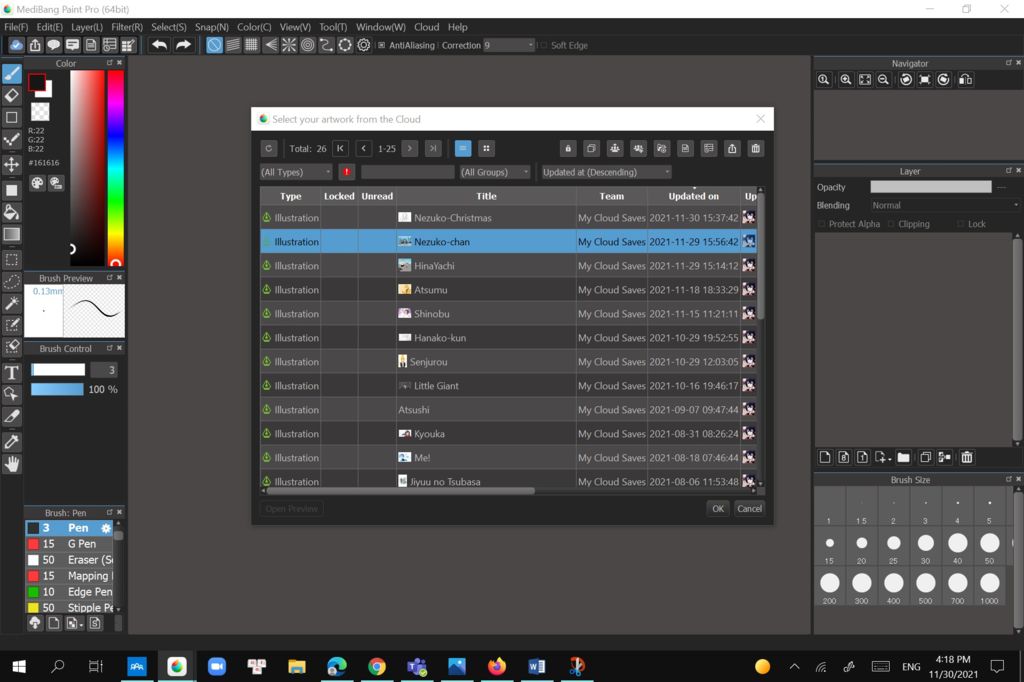Screen dimensions: 1024x682
Task: Toggle the red unread alert filter
Action: (346, 172)
